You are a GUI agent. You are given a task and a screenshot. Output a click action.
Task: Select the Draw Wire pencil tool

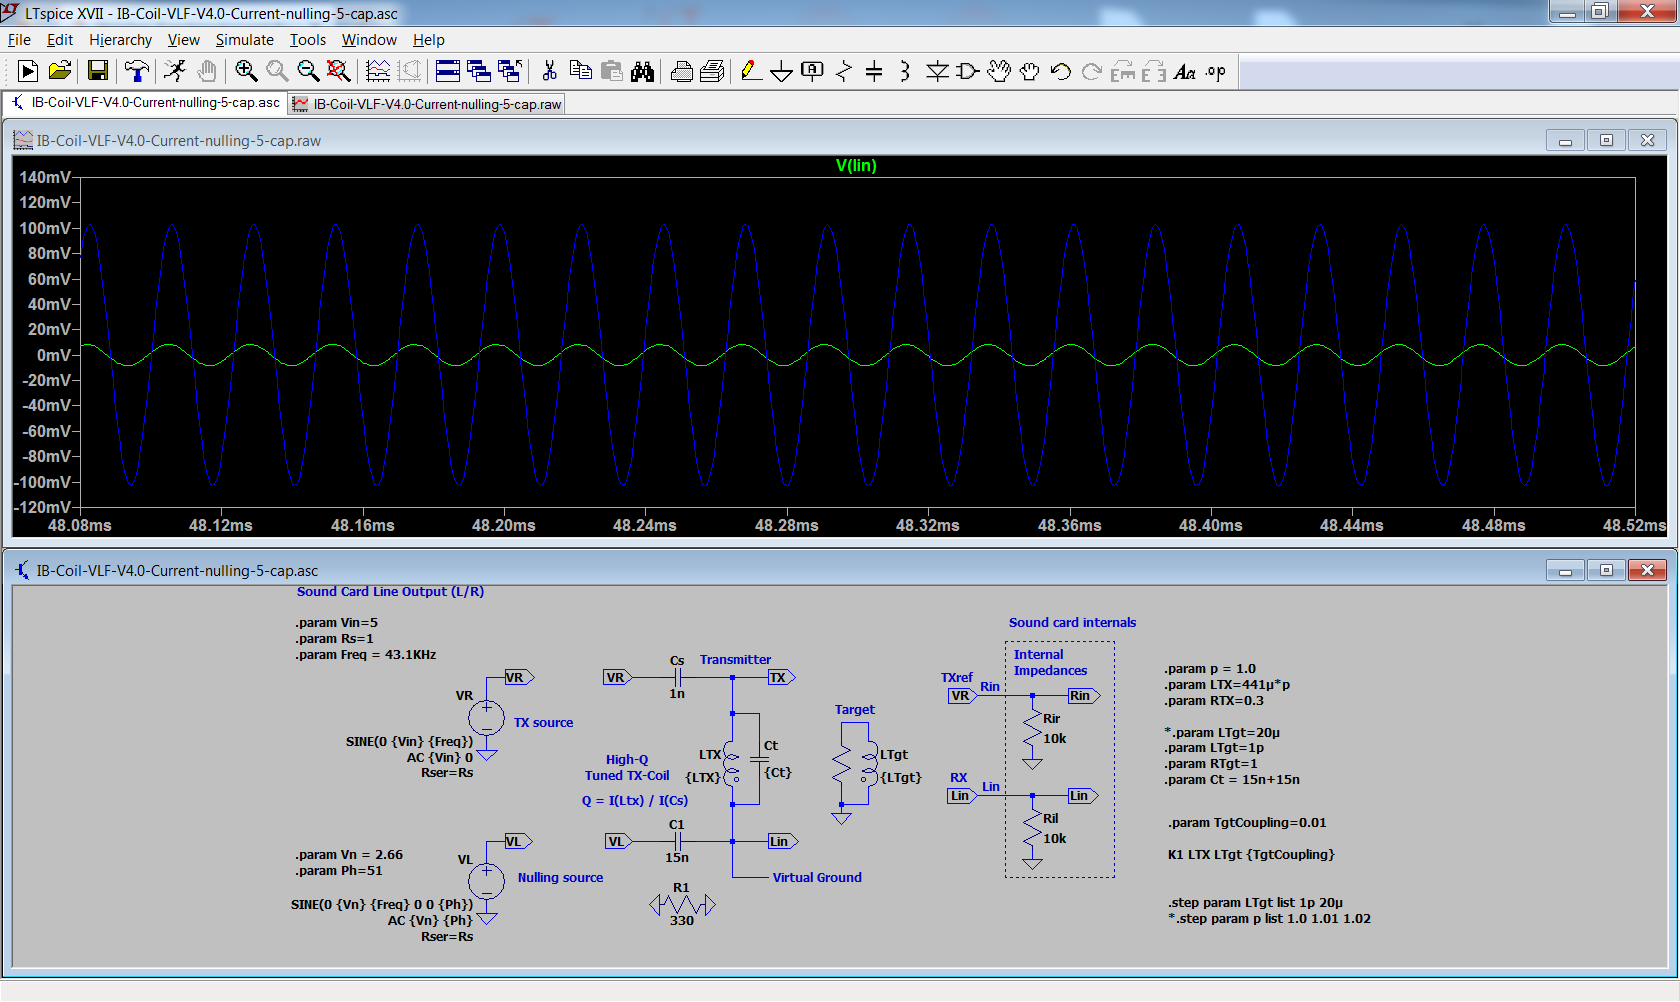click(751, 71)
